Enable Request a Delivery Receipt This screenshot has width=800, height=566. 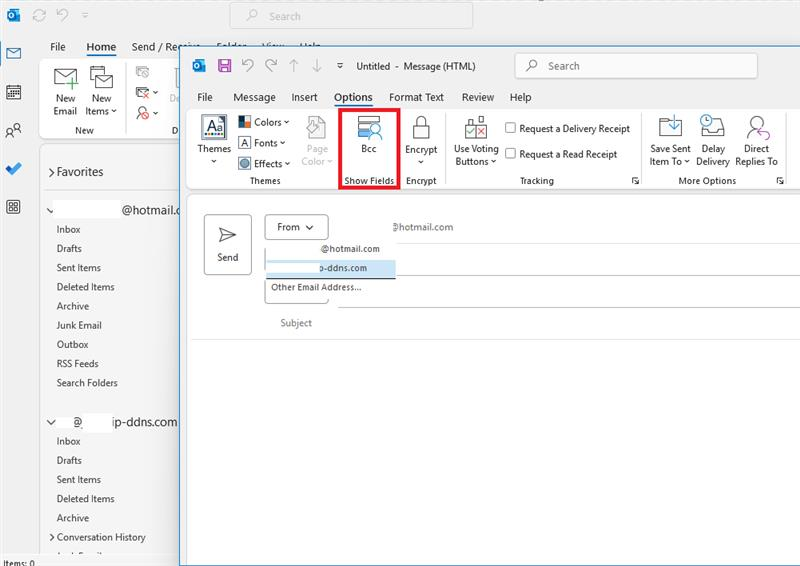tap(510, 128)
